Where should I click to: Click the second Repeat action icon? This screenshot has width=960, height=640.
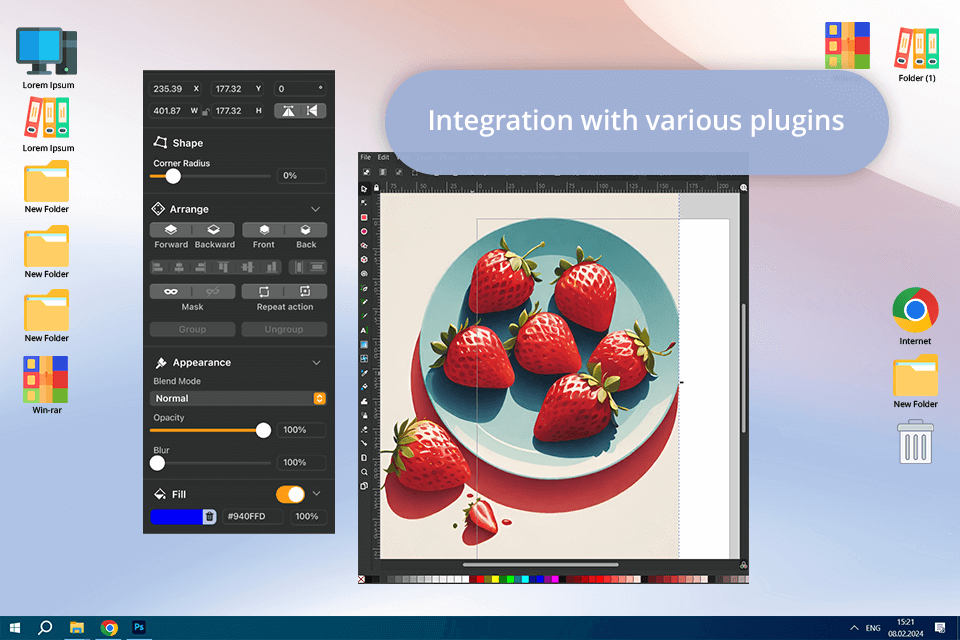tap(306, 292)
